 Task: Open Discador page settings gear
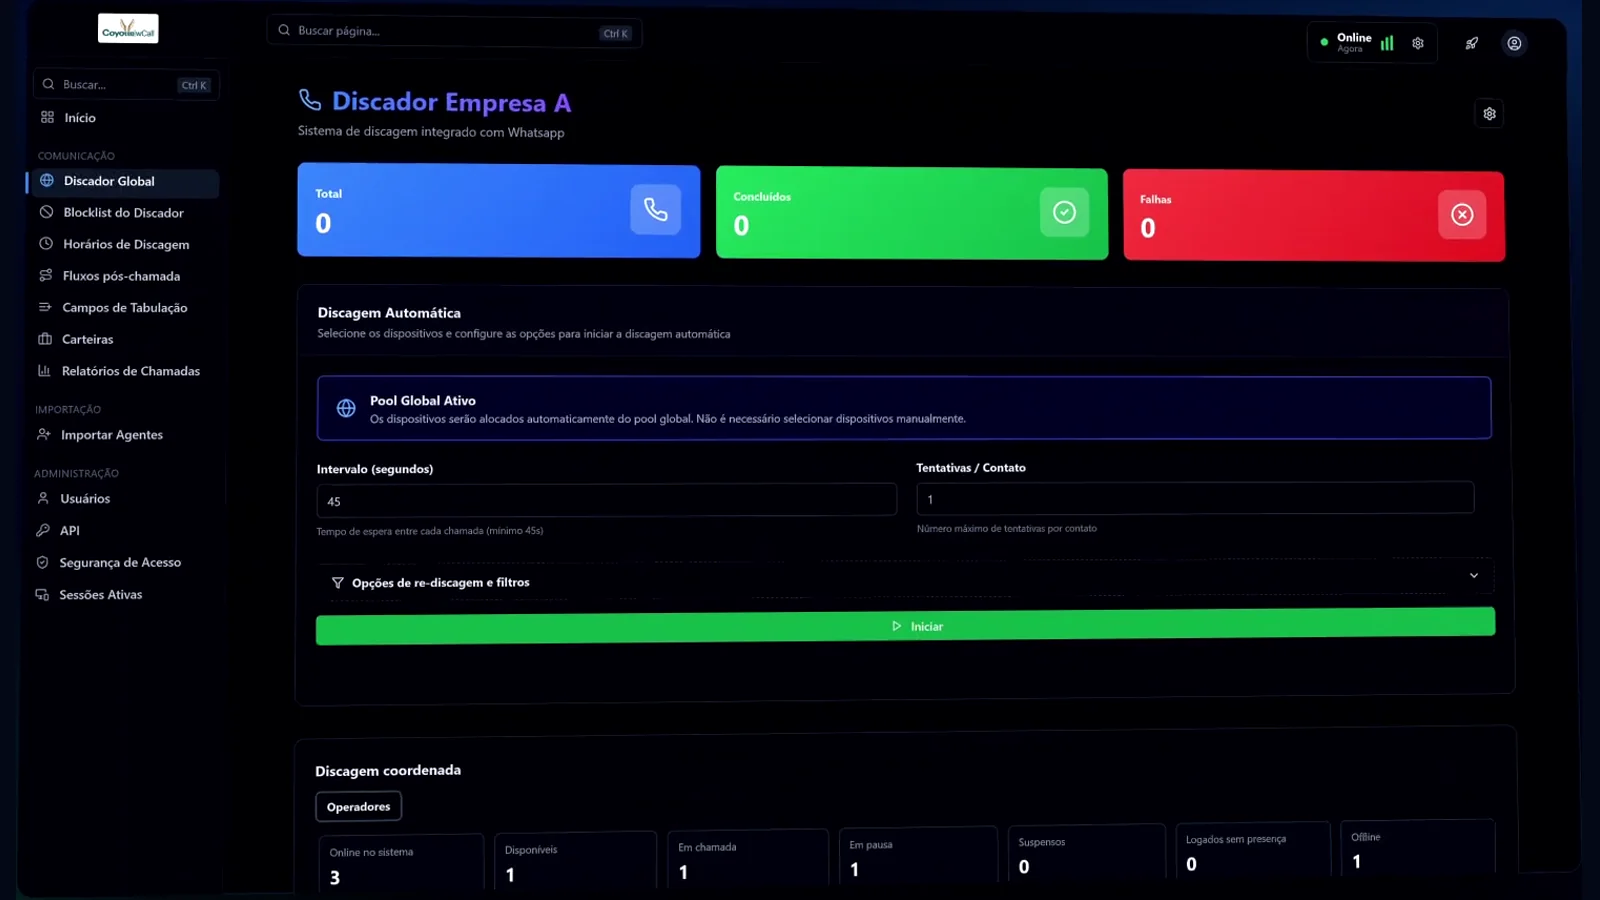tap(1489, 113)
